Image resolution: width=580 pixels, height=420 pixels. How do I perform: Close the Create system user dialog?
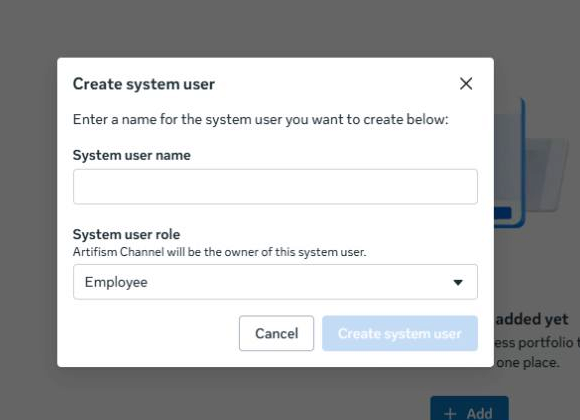pos(466,84)
